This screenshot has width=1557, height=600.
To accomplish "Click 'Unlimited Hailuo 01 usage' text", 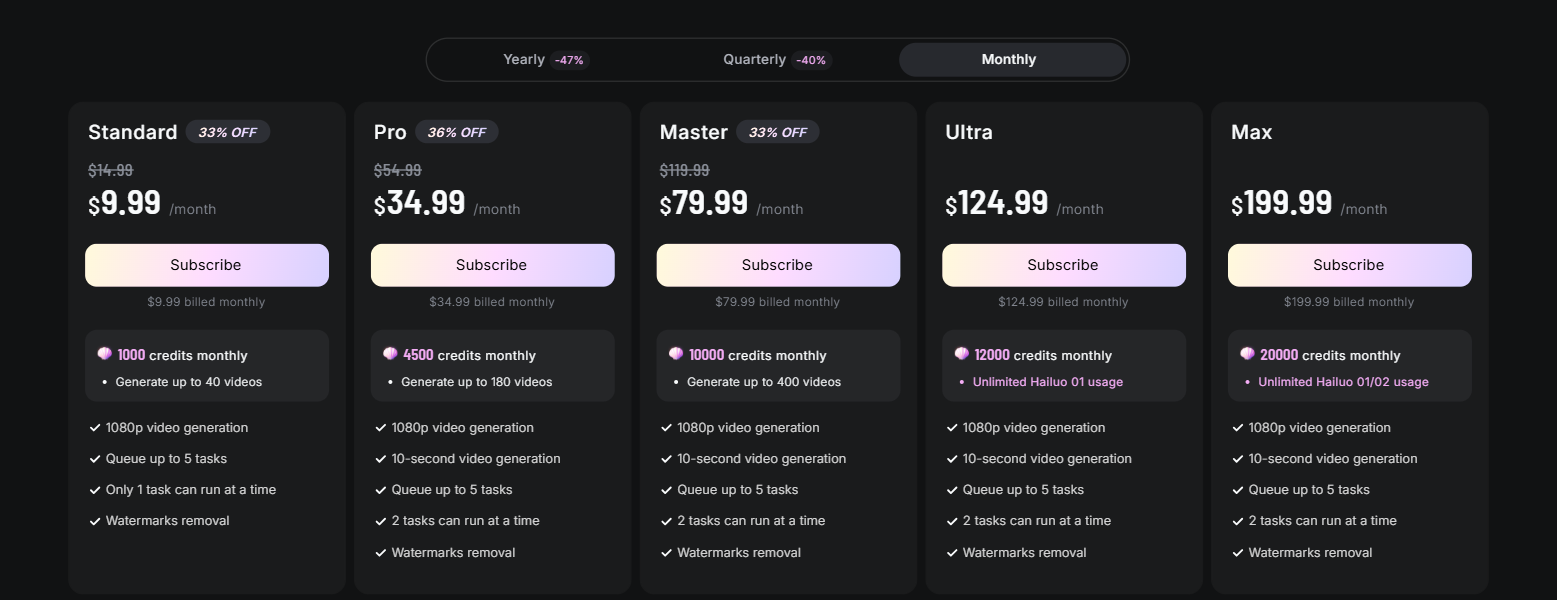I will [1048, 382].
